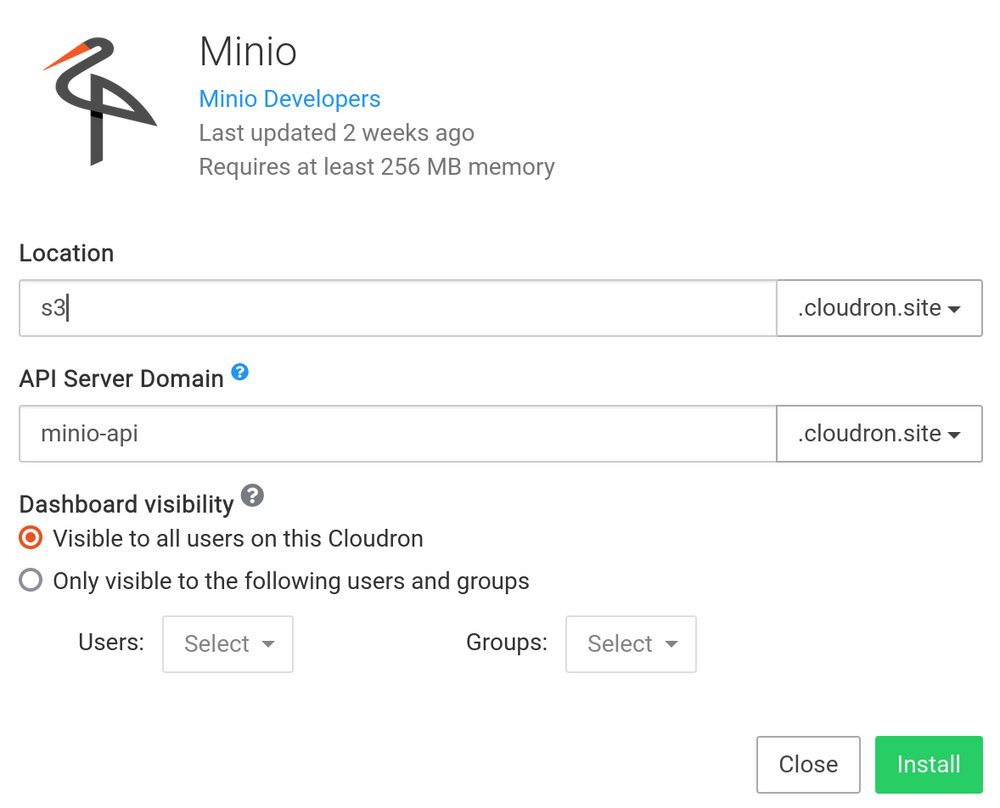Open the Minio Developers link
This screenshot has width=1000, height=808.
[289, 98]
